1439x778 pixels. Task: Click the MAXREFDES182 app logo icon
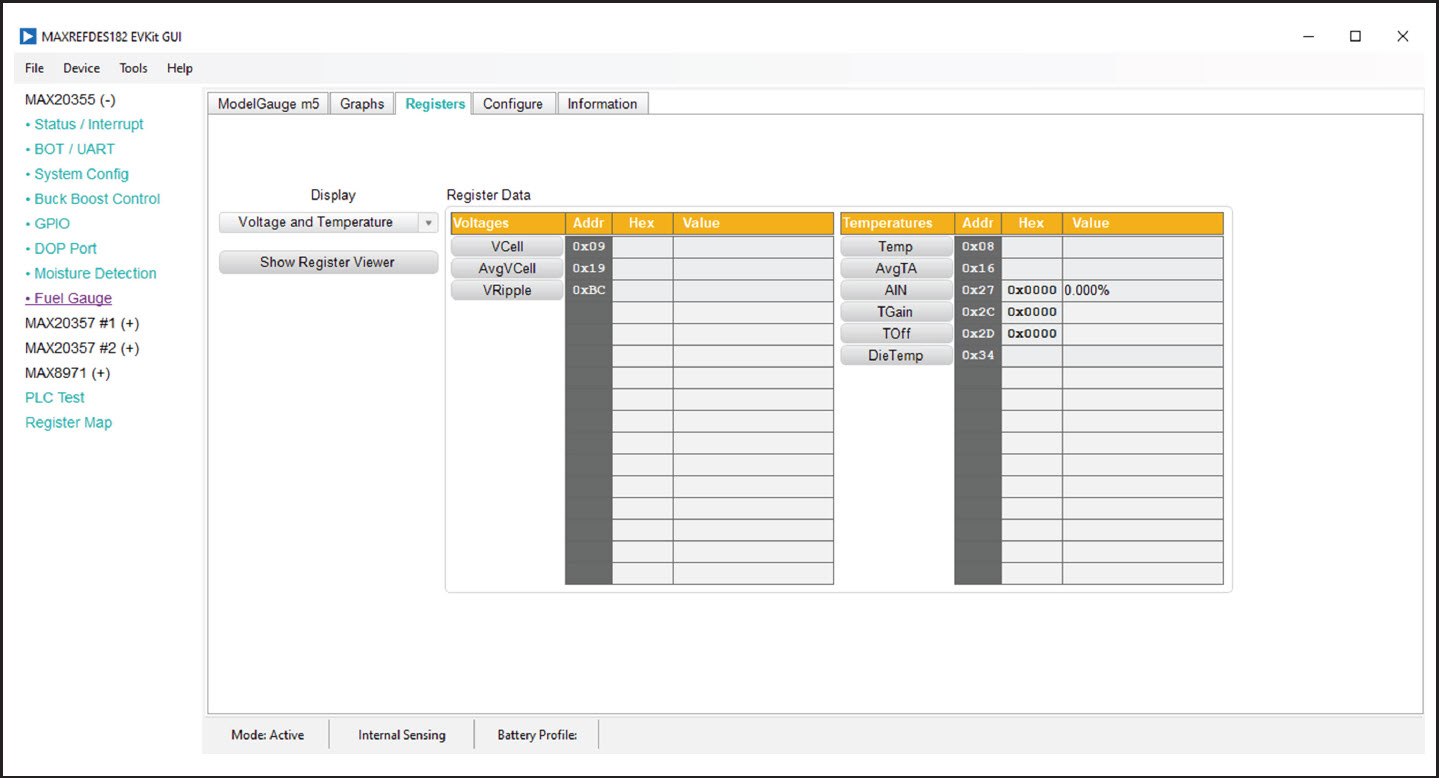(28, 36)
